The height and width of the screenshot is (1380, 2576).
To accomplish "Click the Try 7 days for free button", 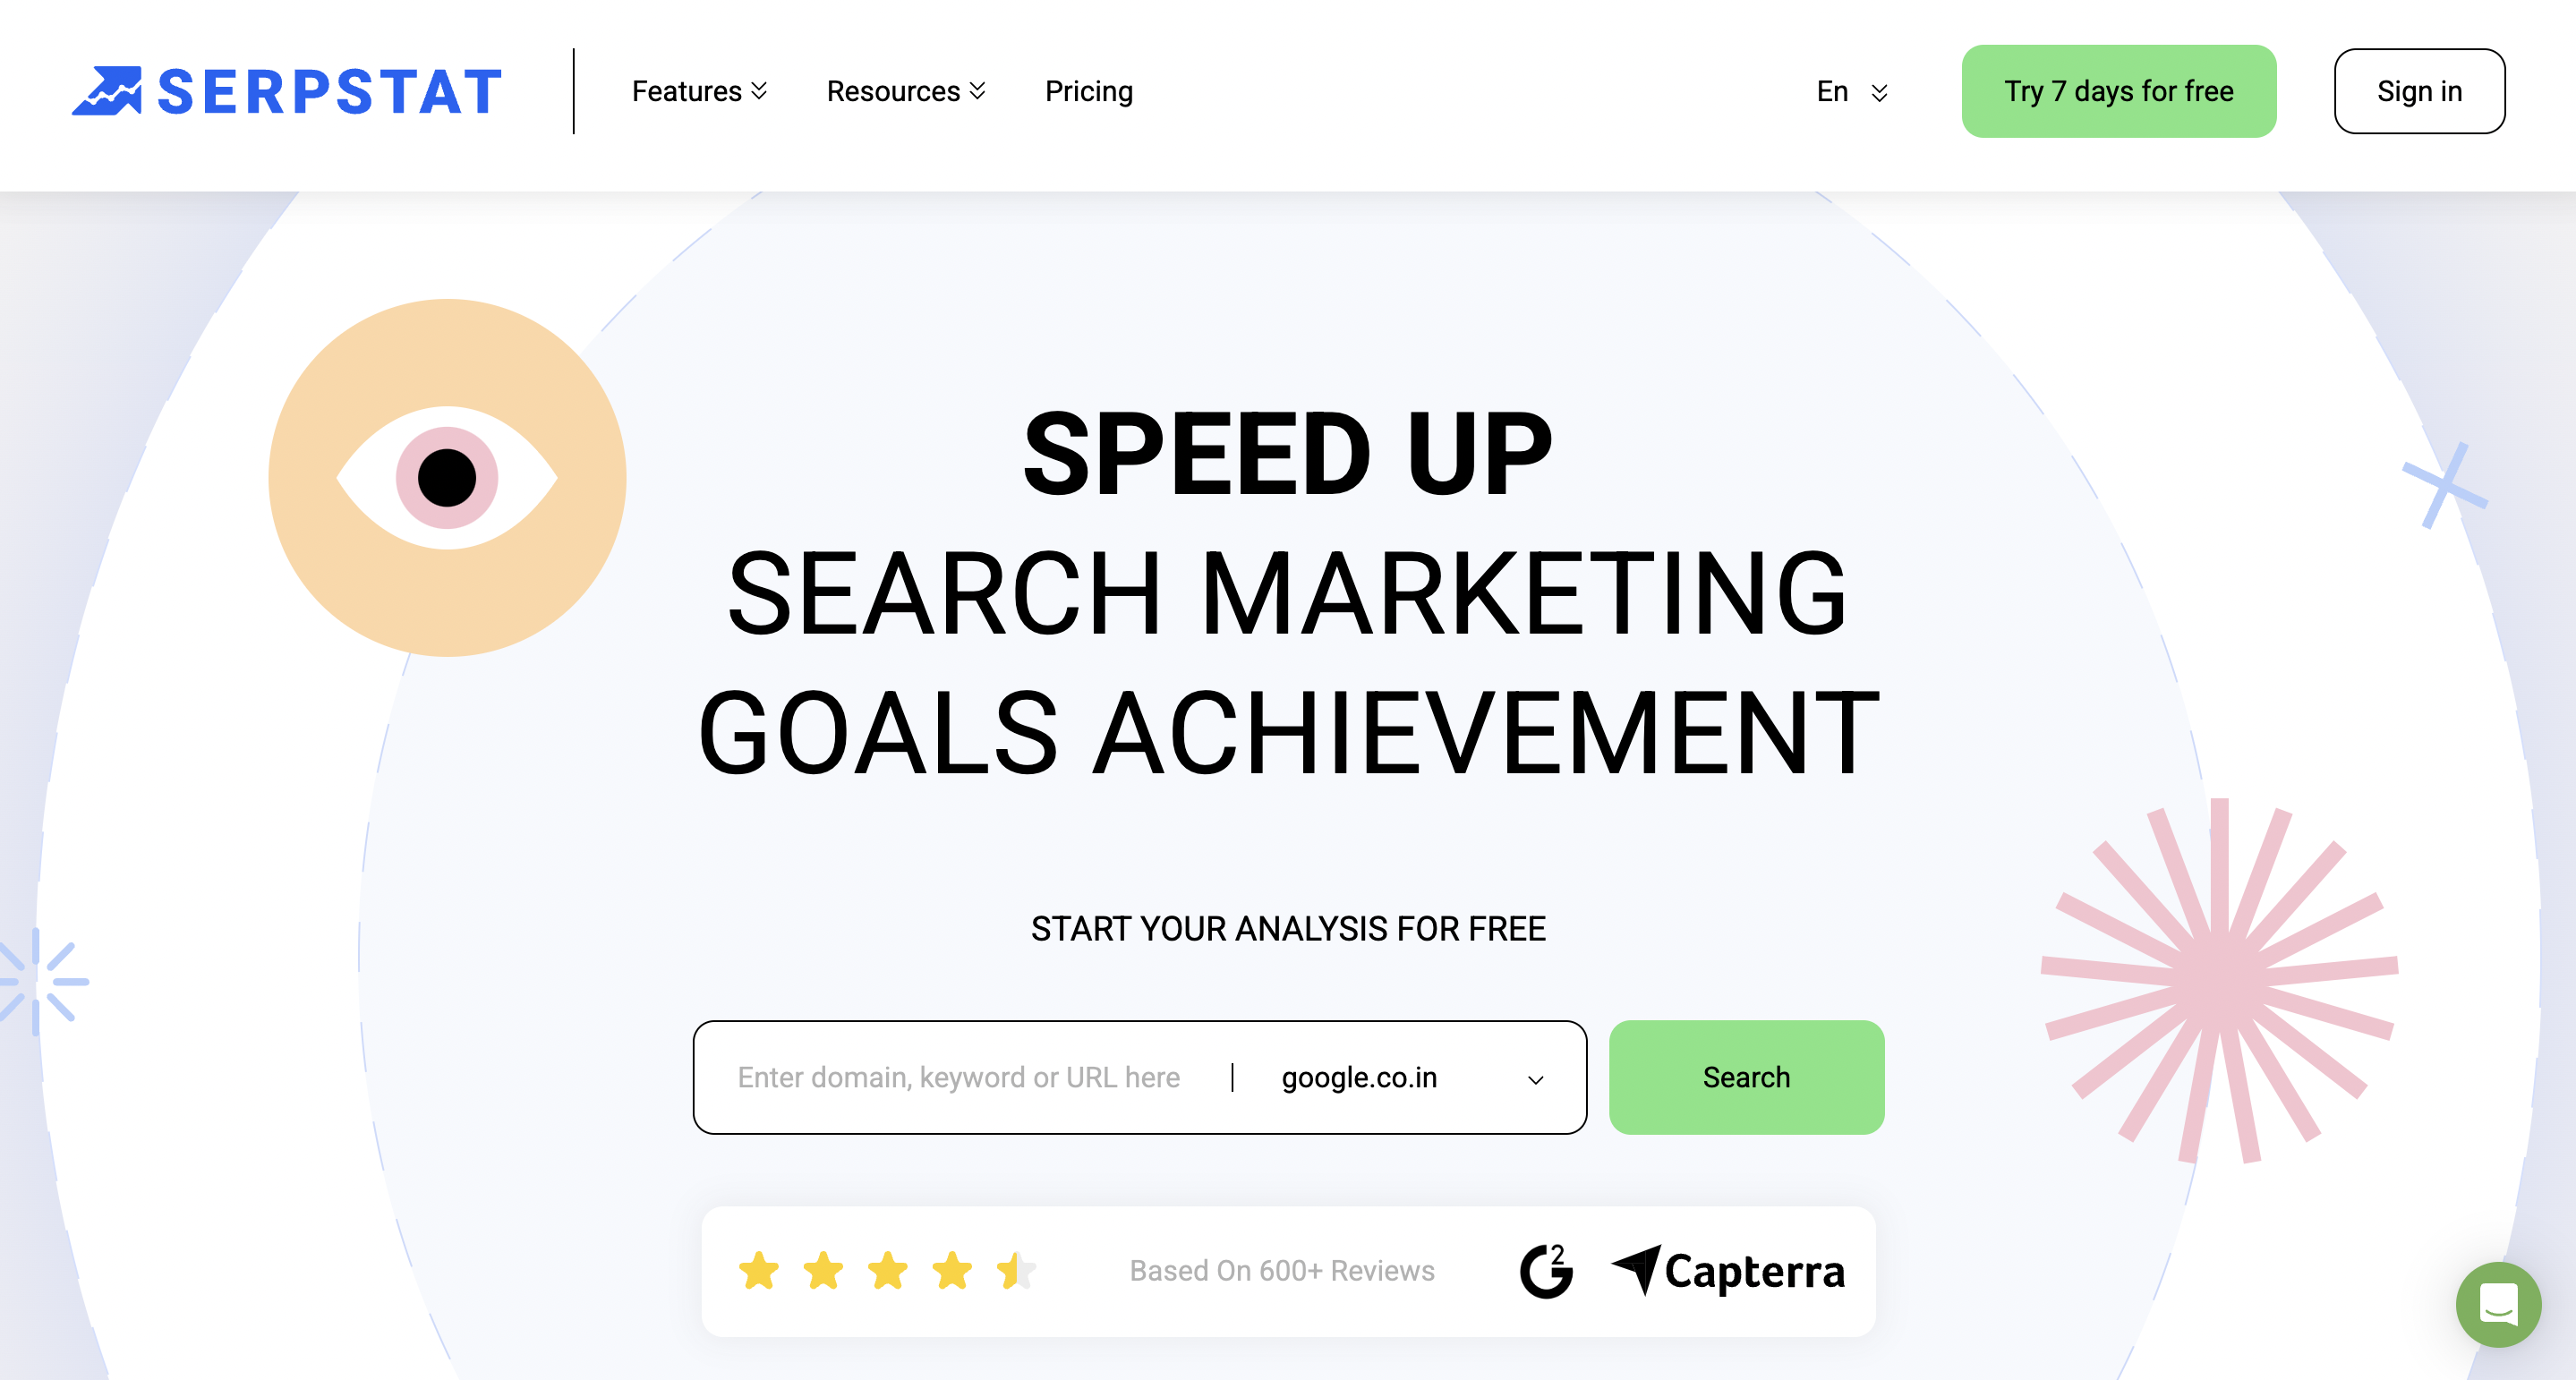I will coord(2118,92).
